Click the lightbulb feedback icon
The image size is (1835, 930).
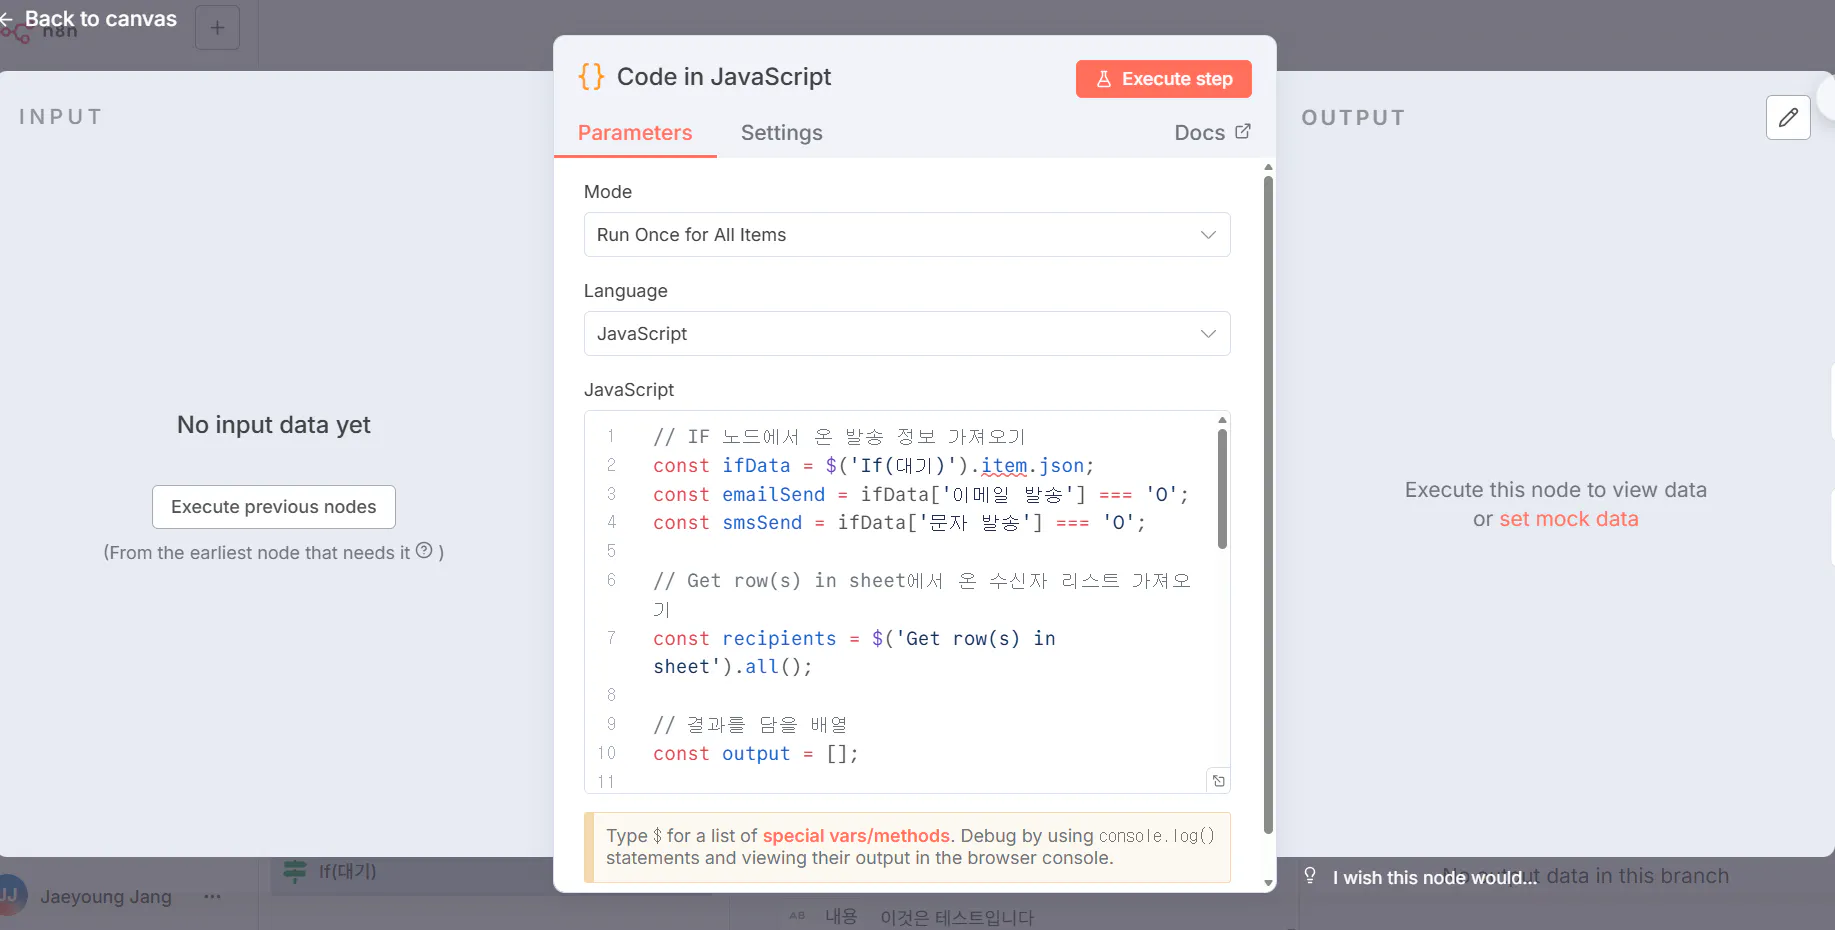tap(1310, 876)
